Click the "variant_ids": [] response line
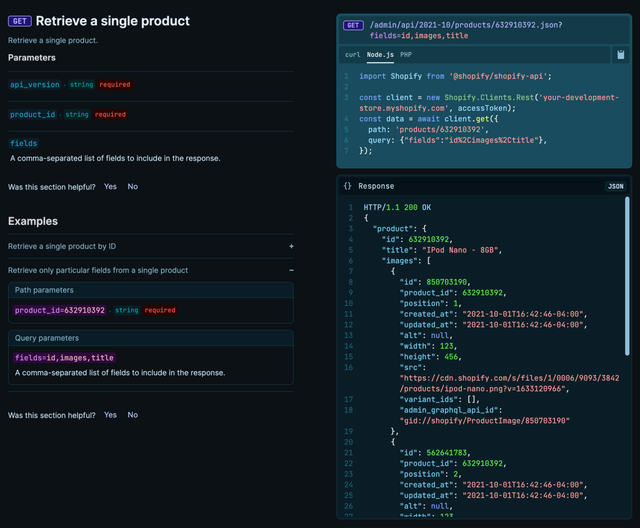This screenshot has width=640, height=528. 440,399
